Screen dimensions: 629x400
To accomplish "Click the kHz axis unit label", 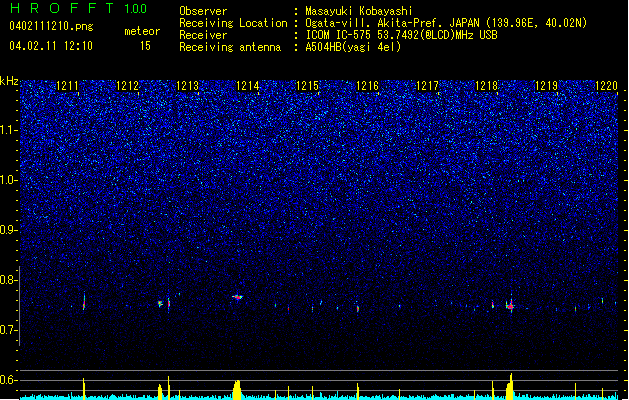I will (9, 81).
